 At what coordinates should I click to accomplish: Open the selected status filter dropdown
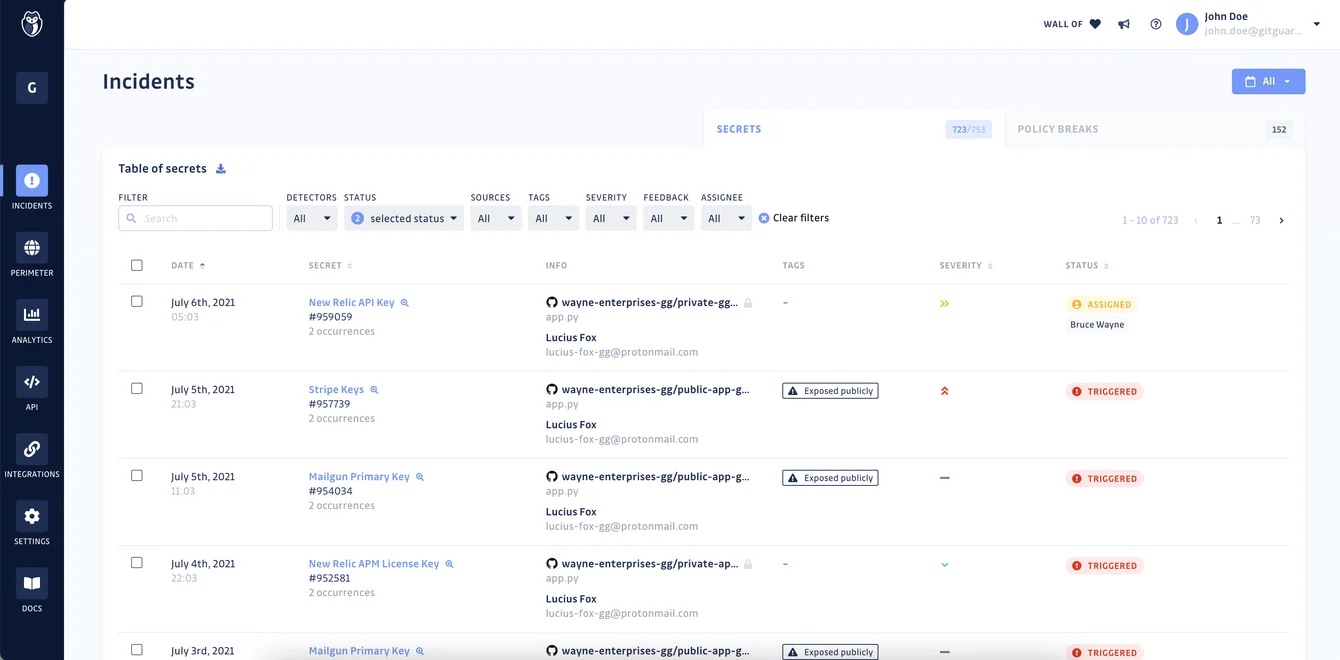404,218
